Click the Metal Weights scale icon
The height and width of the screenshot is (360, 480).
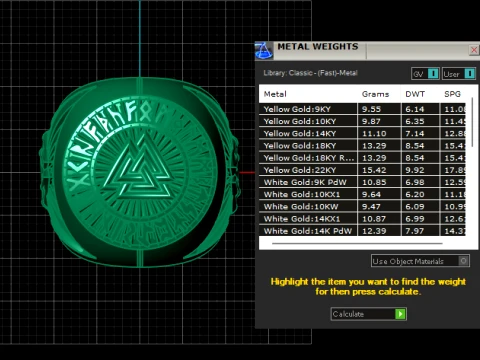point(264,51)
